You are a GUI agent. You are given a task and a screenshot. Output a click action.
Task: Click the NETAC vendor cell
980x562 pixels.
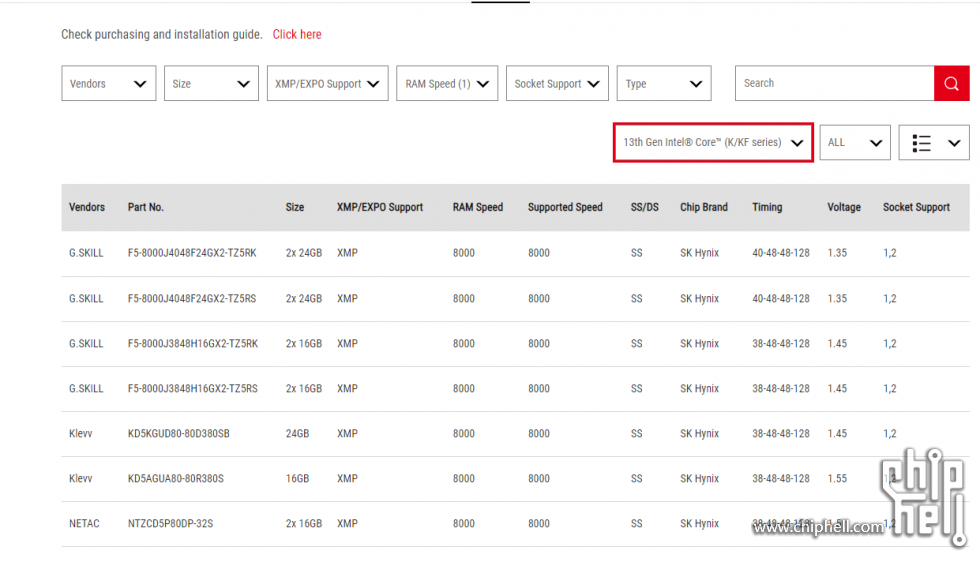[84, 523]
